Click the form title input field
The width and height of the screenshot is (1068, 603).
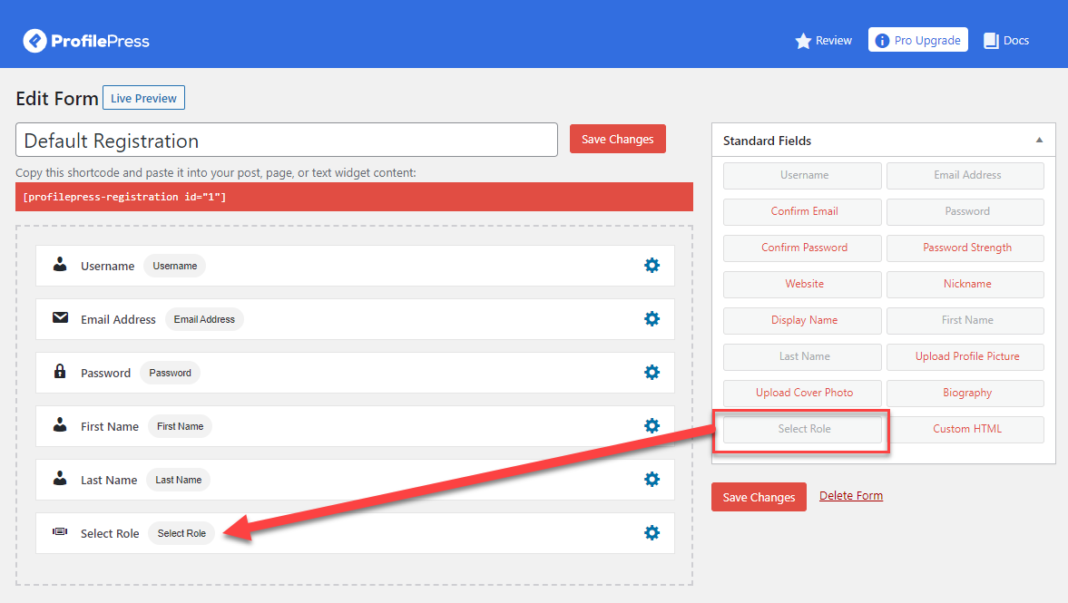coord(286,140)
